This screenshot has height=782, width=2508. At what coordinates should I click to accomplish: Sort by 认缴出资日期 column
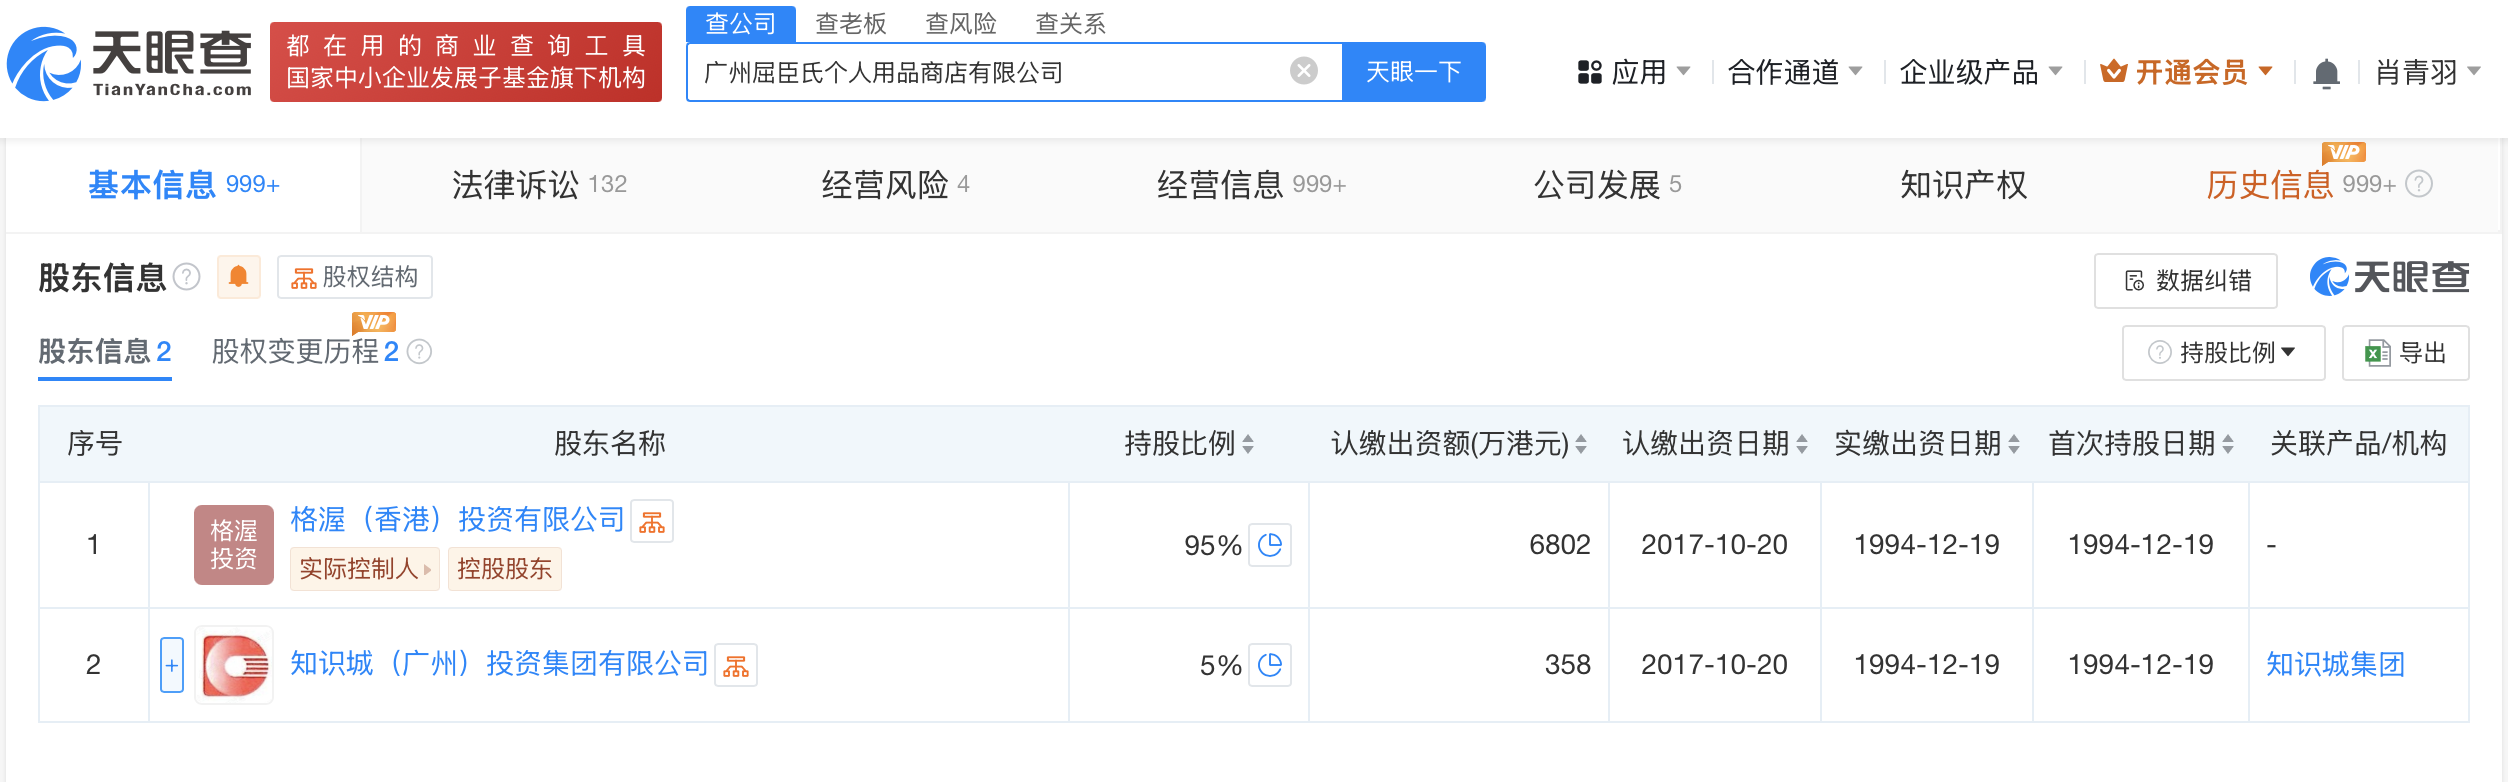pyautogui.click(x=1801, y=444)
